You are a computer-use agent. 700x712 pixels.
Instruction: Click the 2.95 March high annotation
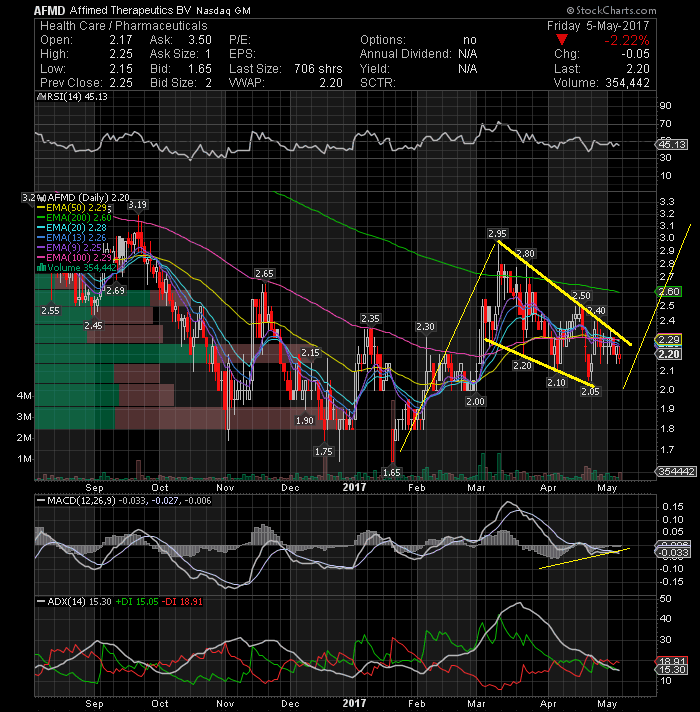pyautogui.click(x=497, y=234)
